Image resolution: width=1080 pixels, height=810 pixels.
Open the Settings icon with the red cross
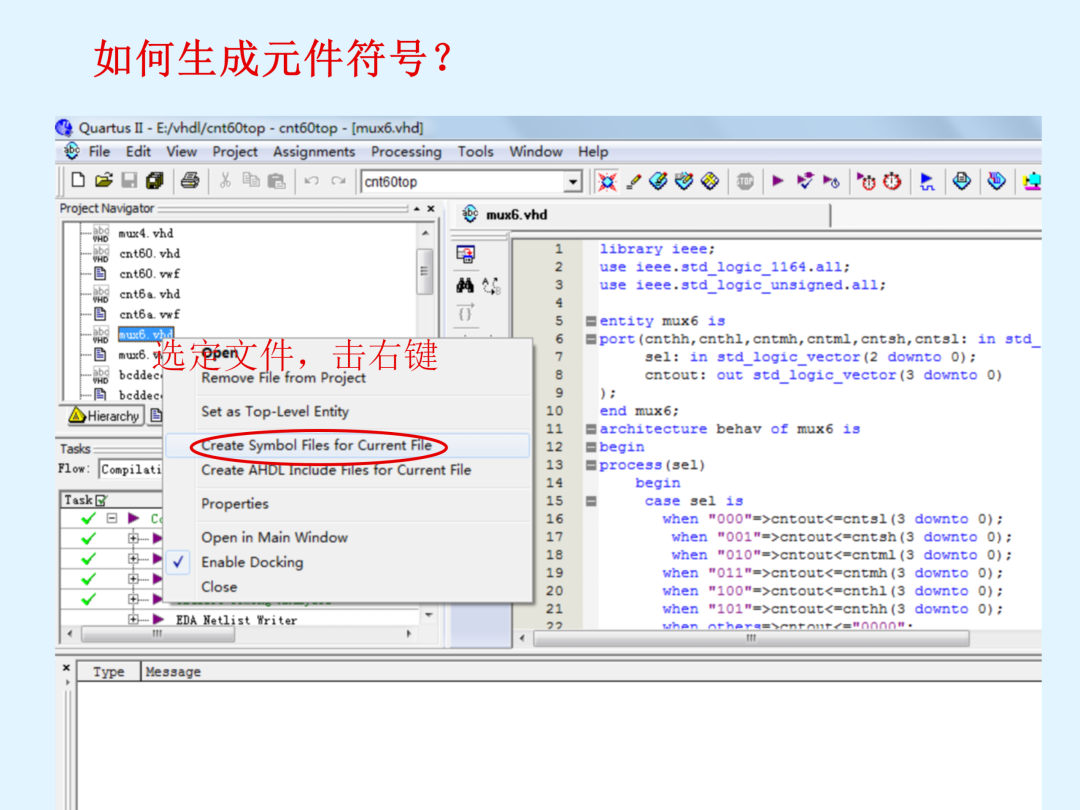607,182
